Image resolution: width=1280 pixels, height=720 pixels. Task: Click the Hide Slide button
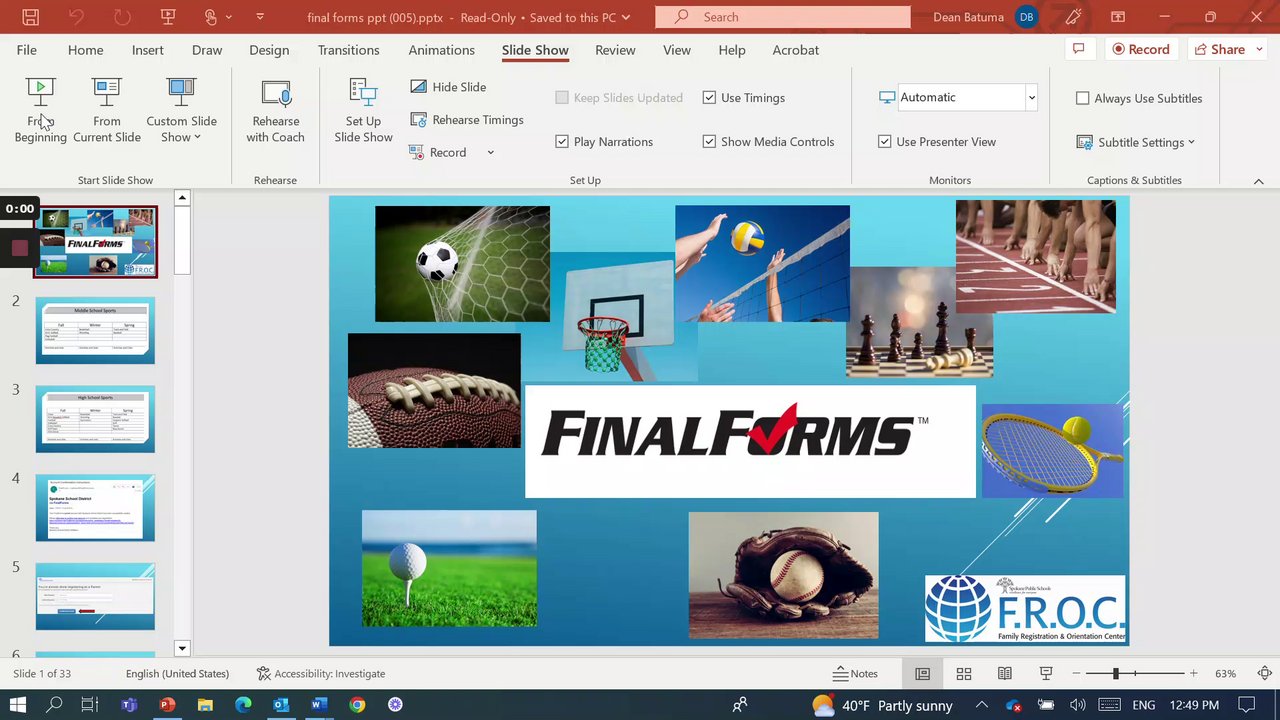(448, 87)
